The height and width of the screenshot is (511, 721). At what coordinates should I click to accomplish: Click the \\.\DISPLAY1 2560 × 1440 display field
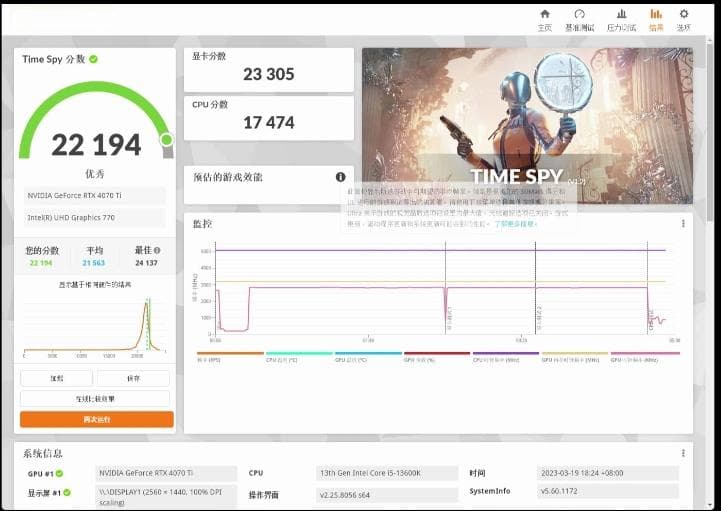(166, 497)
